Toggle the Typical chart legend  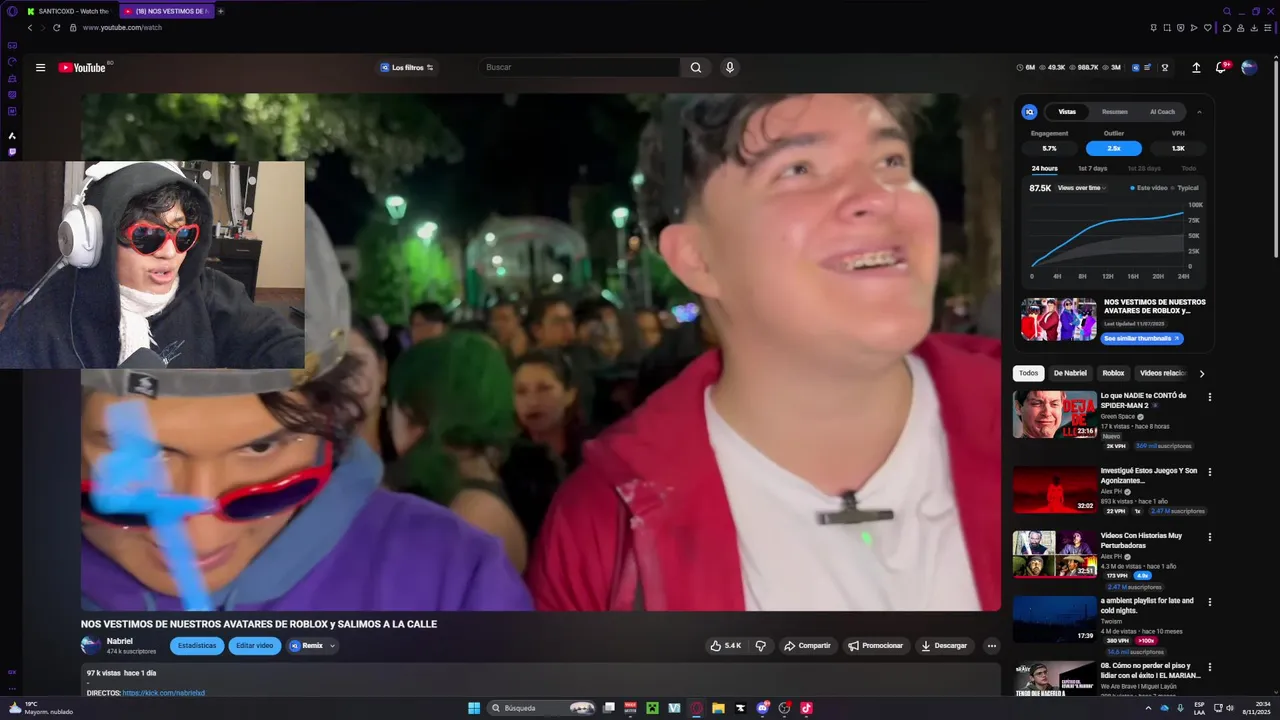pos(1185,188)
